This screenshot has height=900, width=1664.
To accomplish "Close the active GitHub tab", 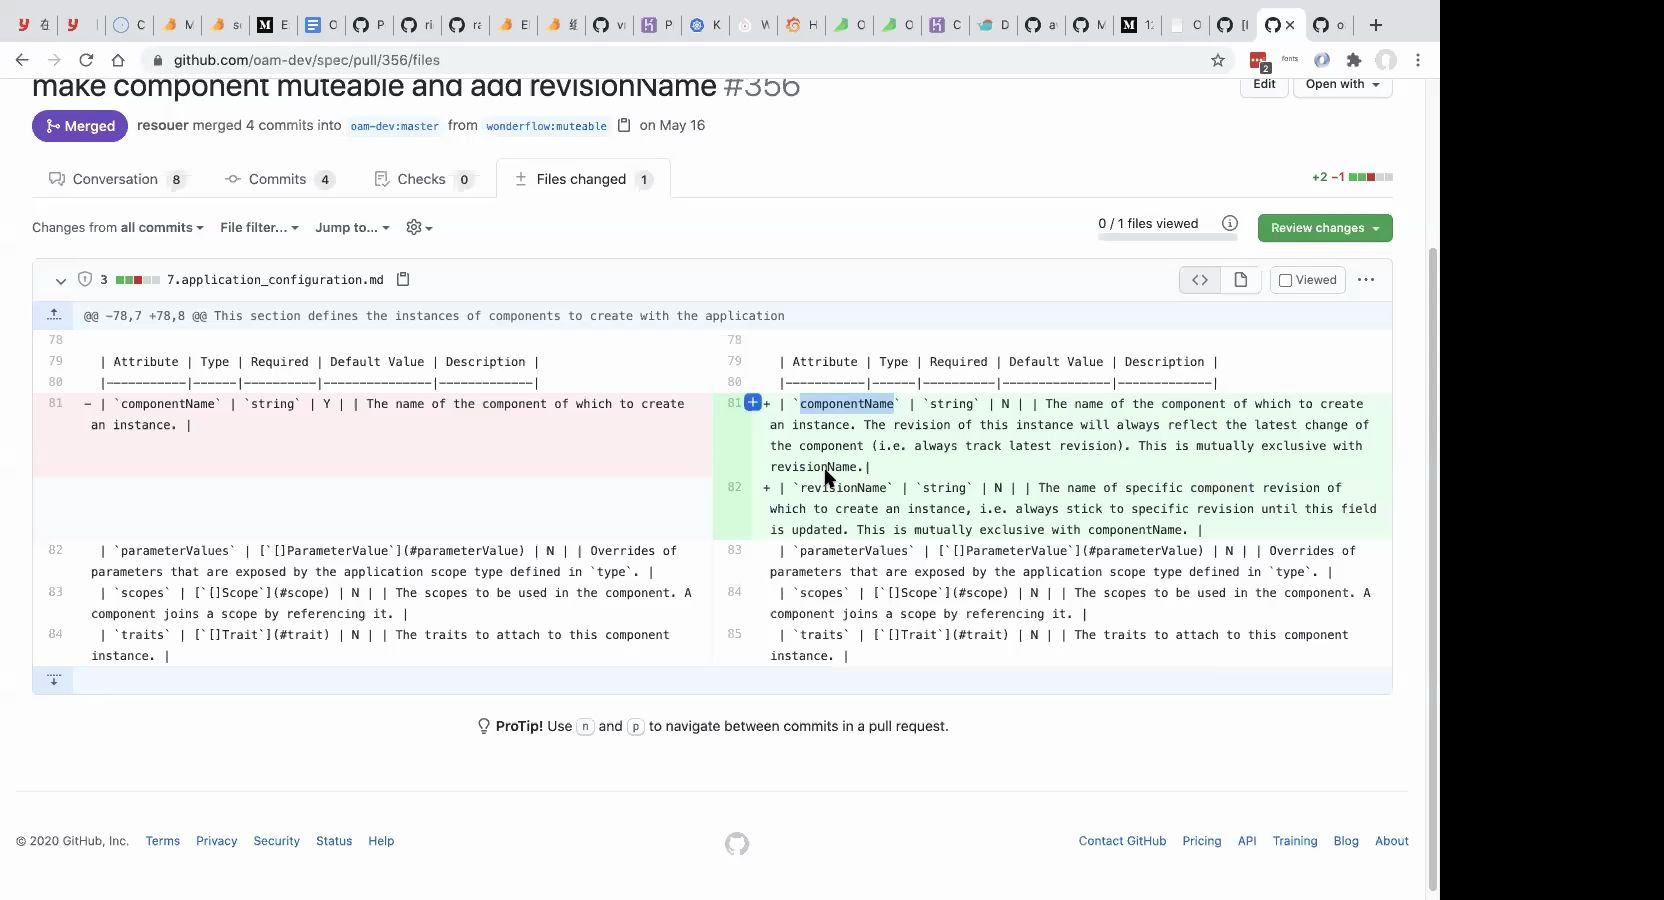I will (x=1290, y=25).
